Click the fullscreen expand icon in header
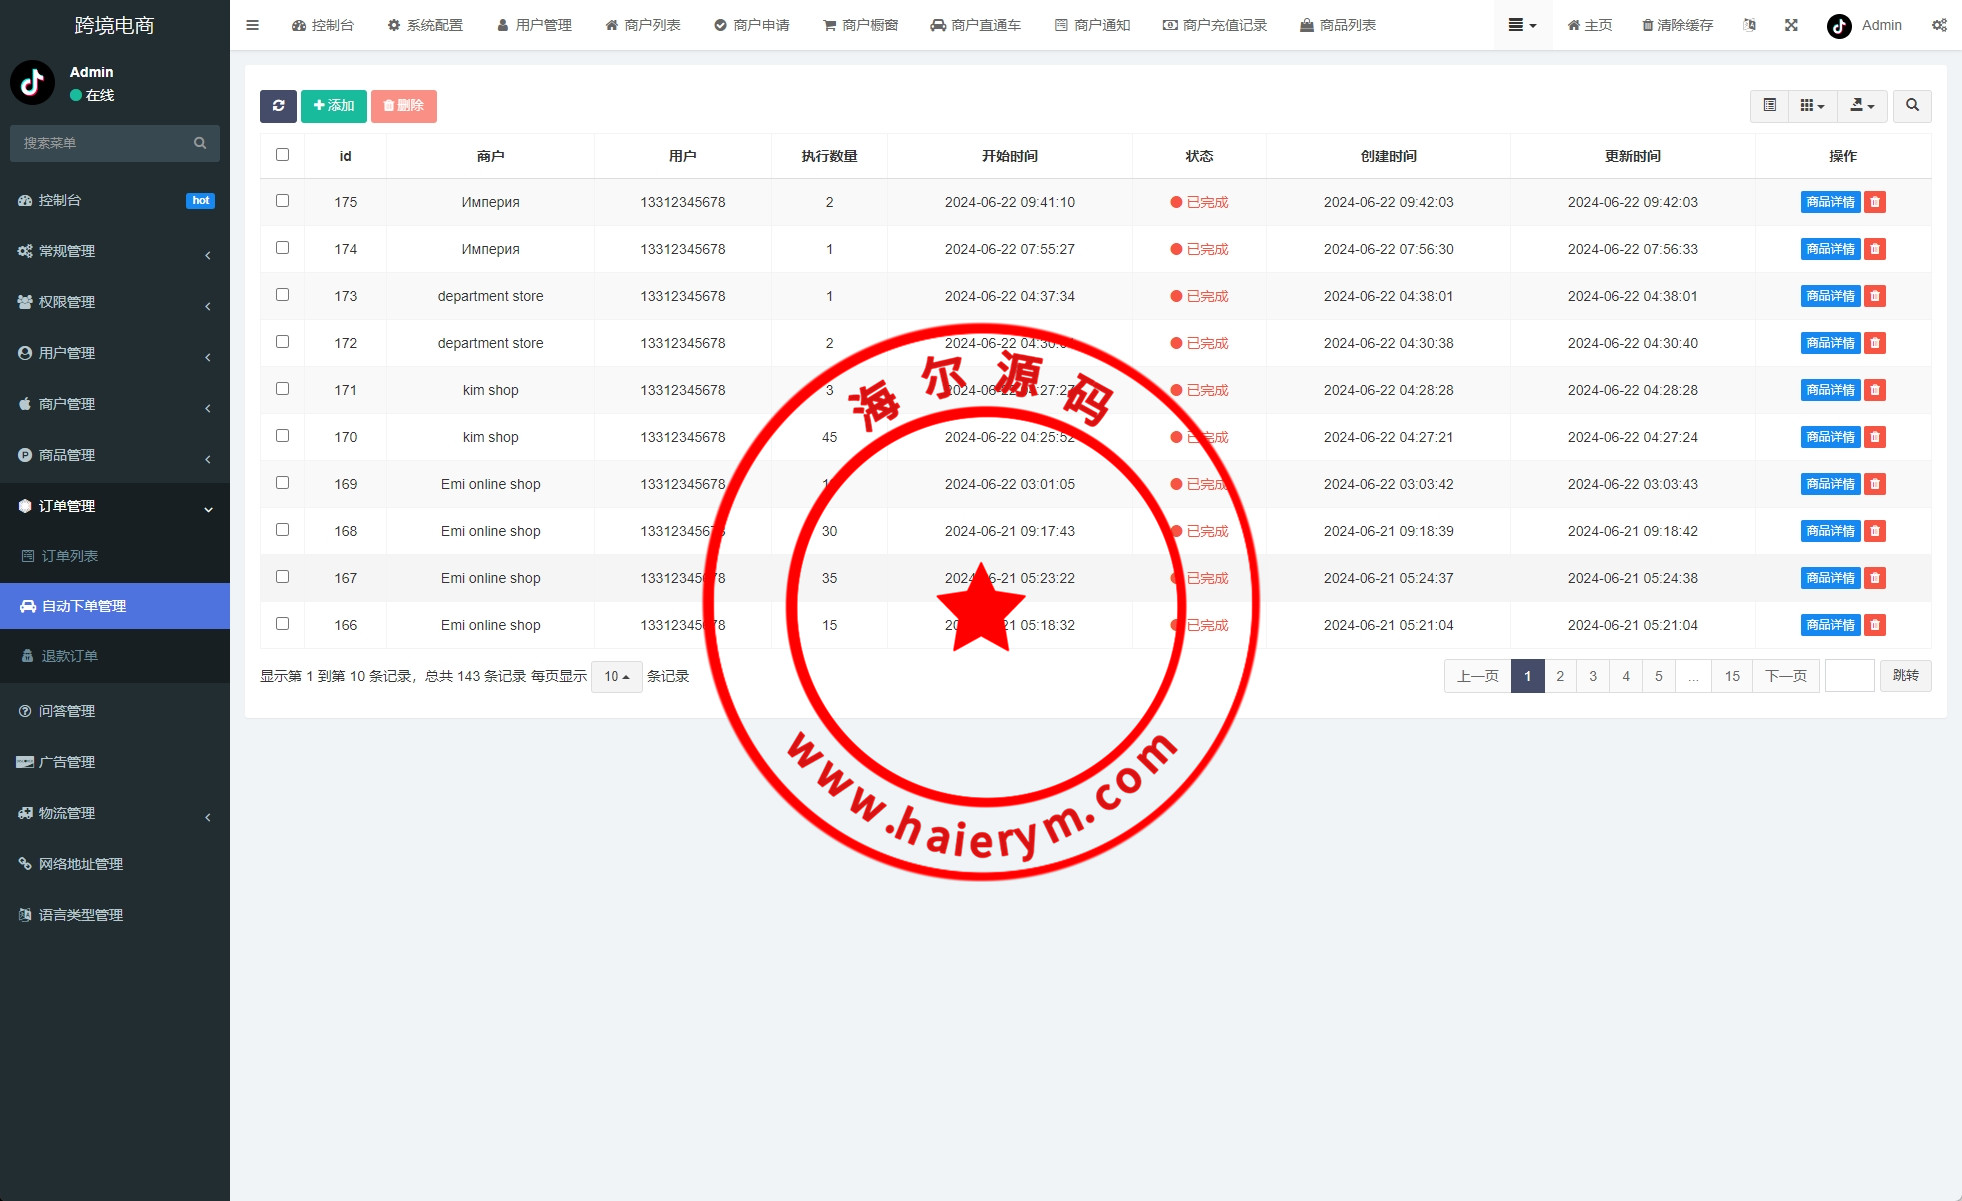 [1791, 25]
